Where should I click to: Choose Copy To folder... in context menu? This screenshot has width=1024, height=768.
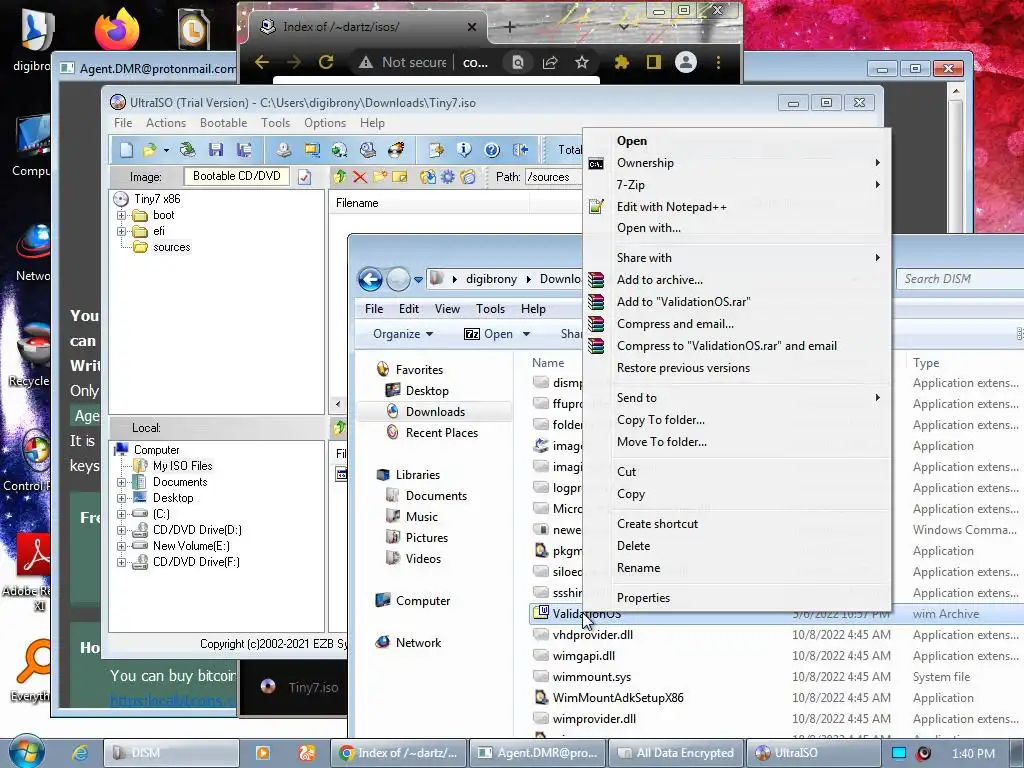(738, 420)
